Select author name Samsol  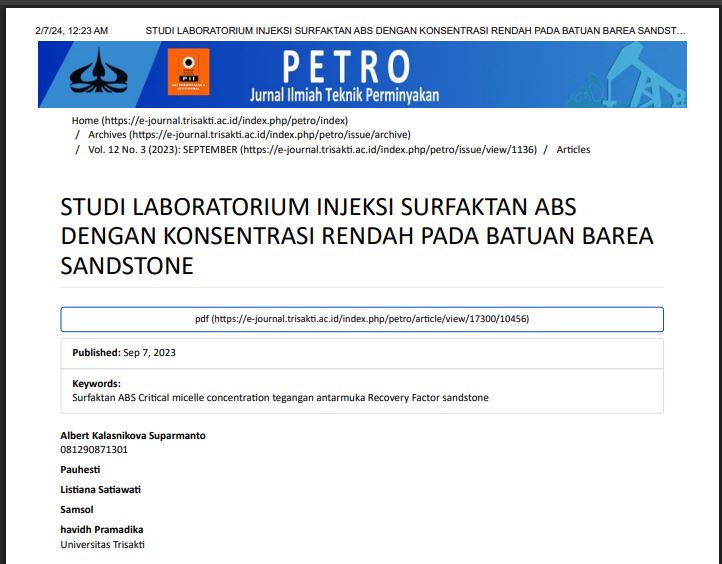pyautogui.click(x=77, y=510)
